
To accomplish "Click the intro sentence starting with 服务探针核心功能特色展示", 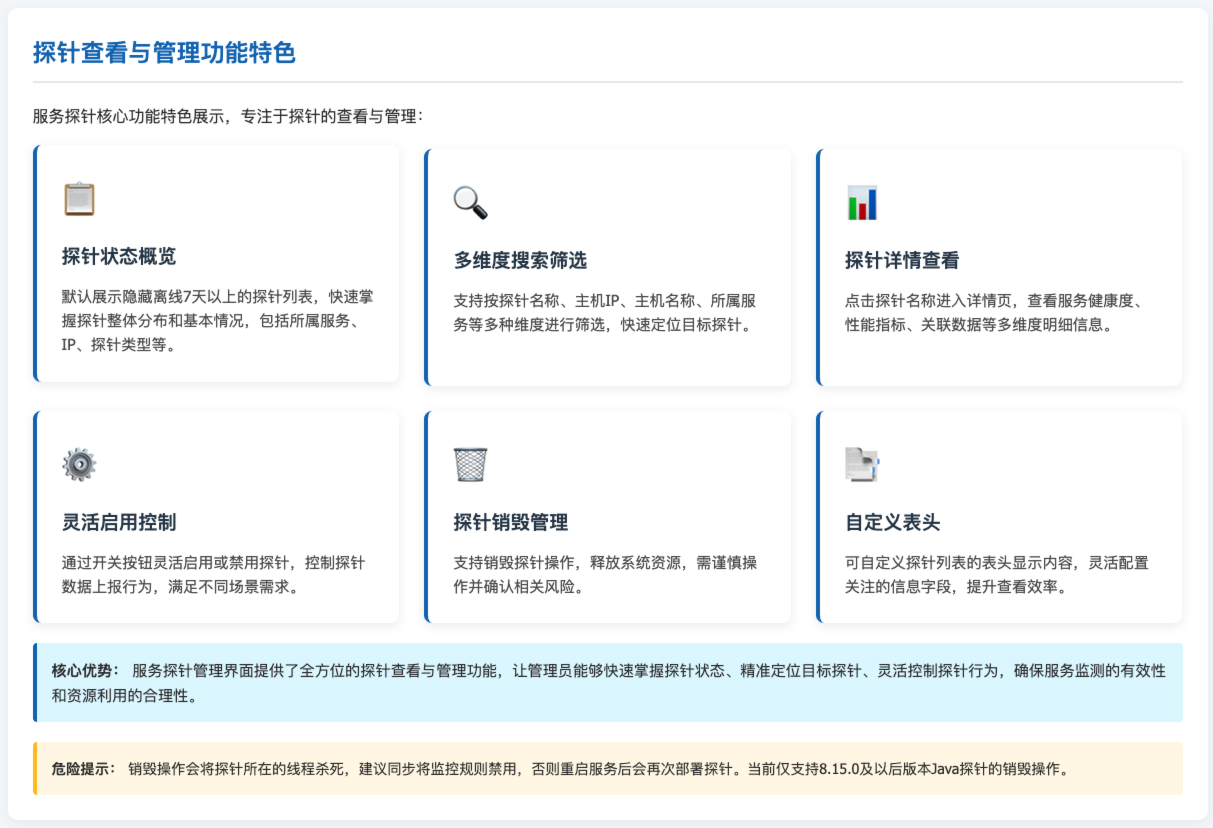I will point(228,116).
